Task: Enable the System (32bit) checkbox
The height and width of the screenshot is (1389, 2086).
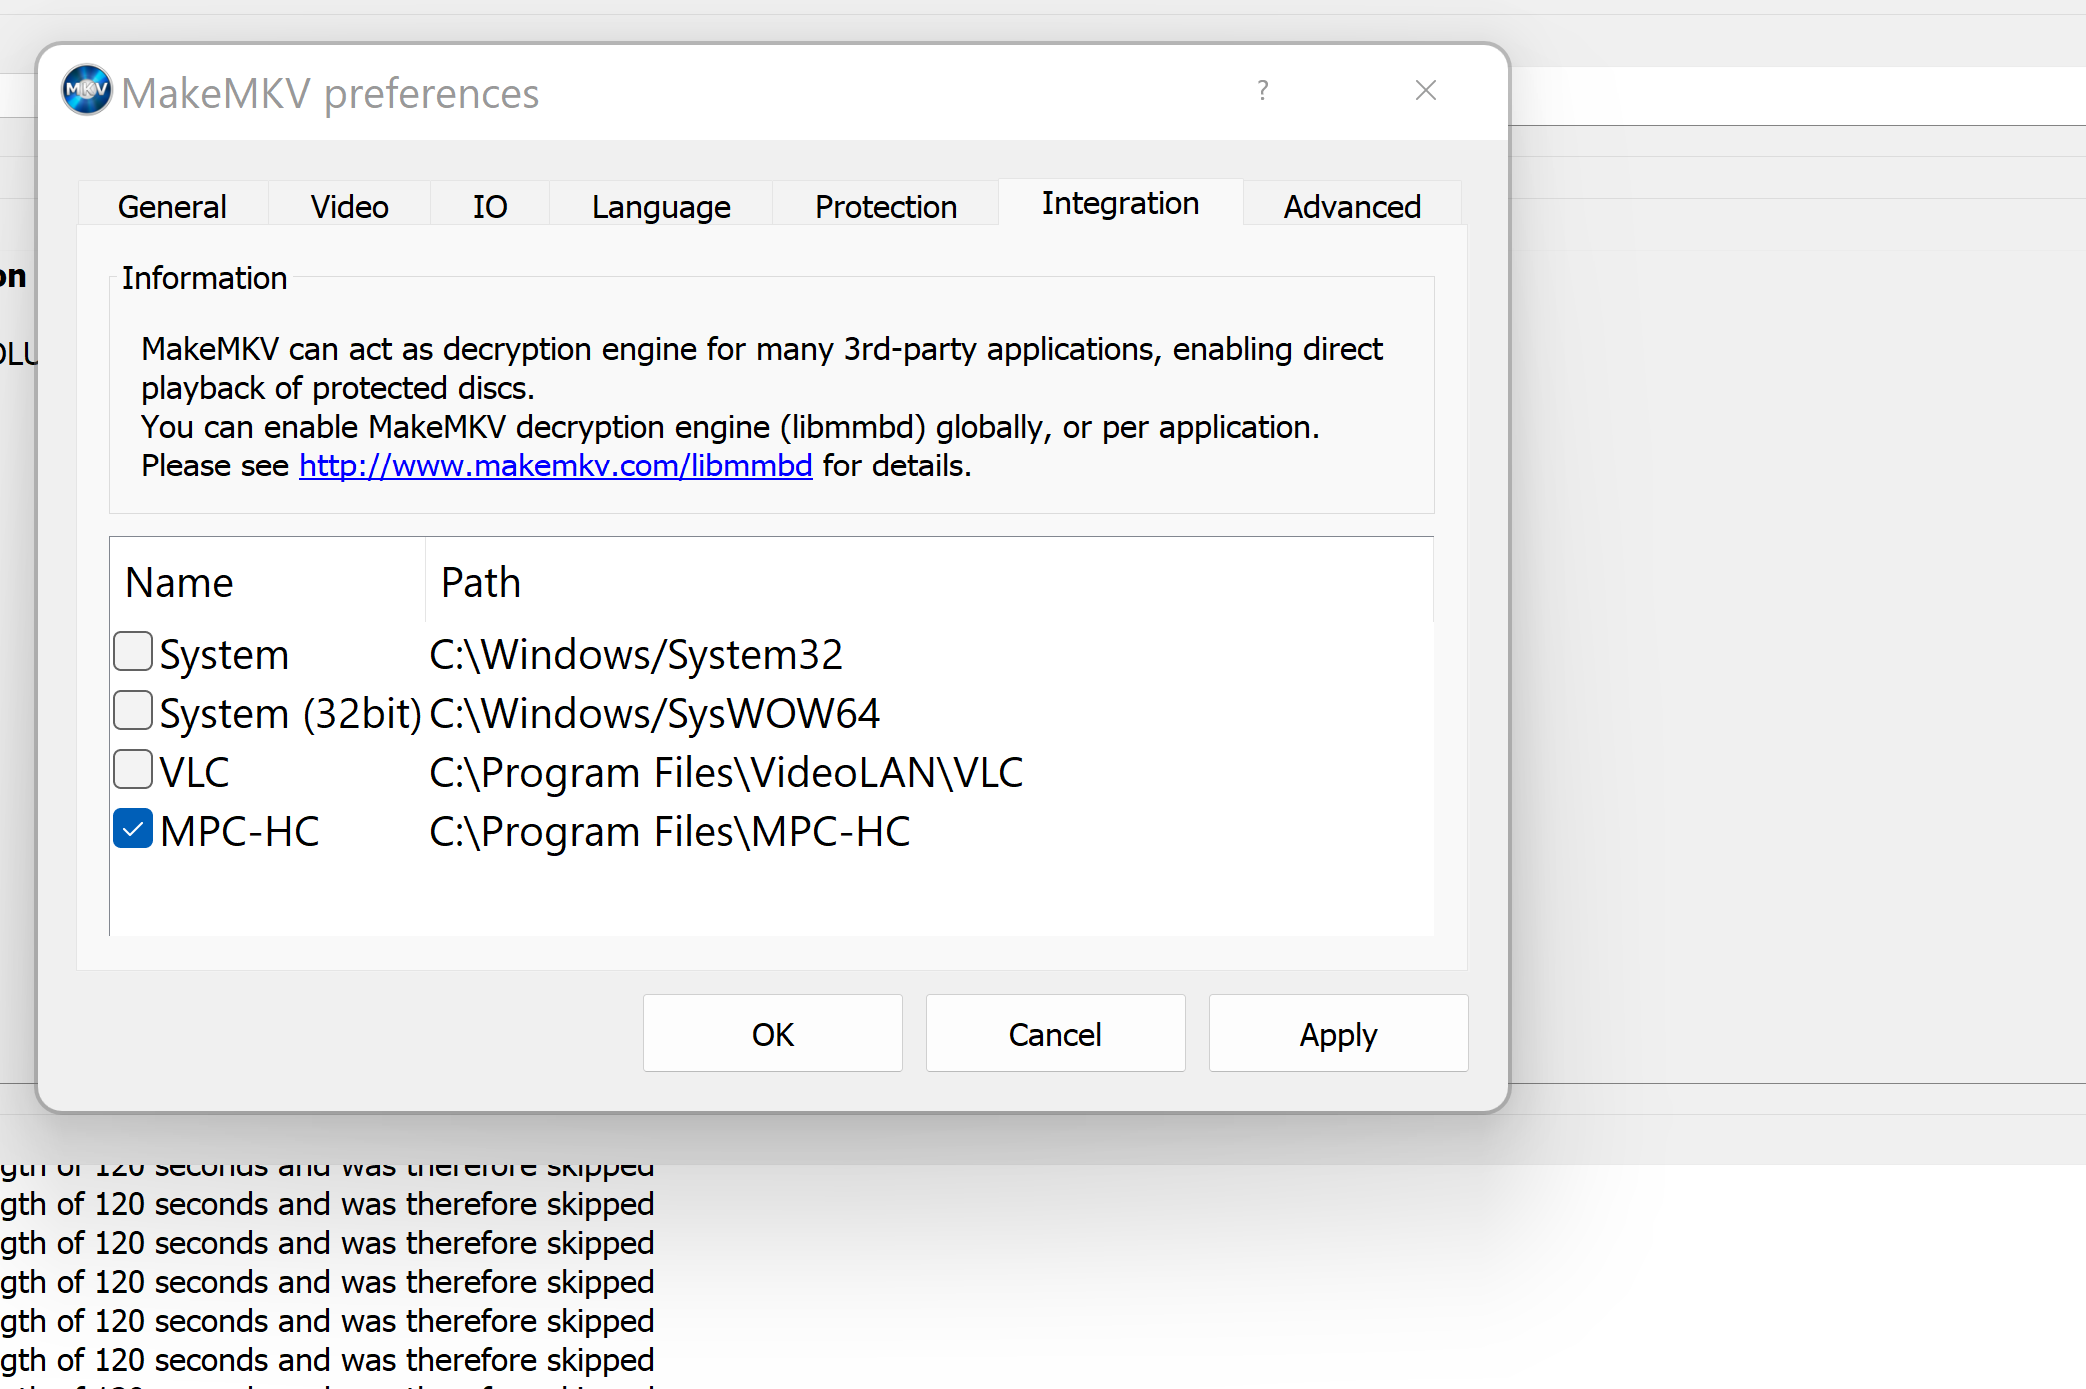Action: 133,711
